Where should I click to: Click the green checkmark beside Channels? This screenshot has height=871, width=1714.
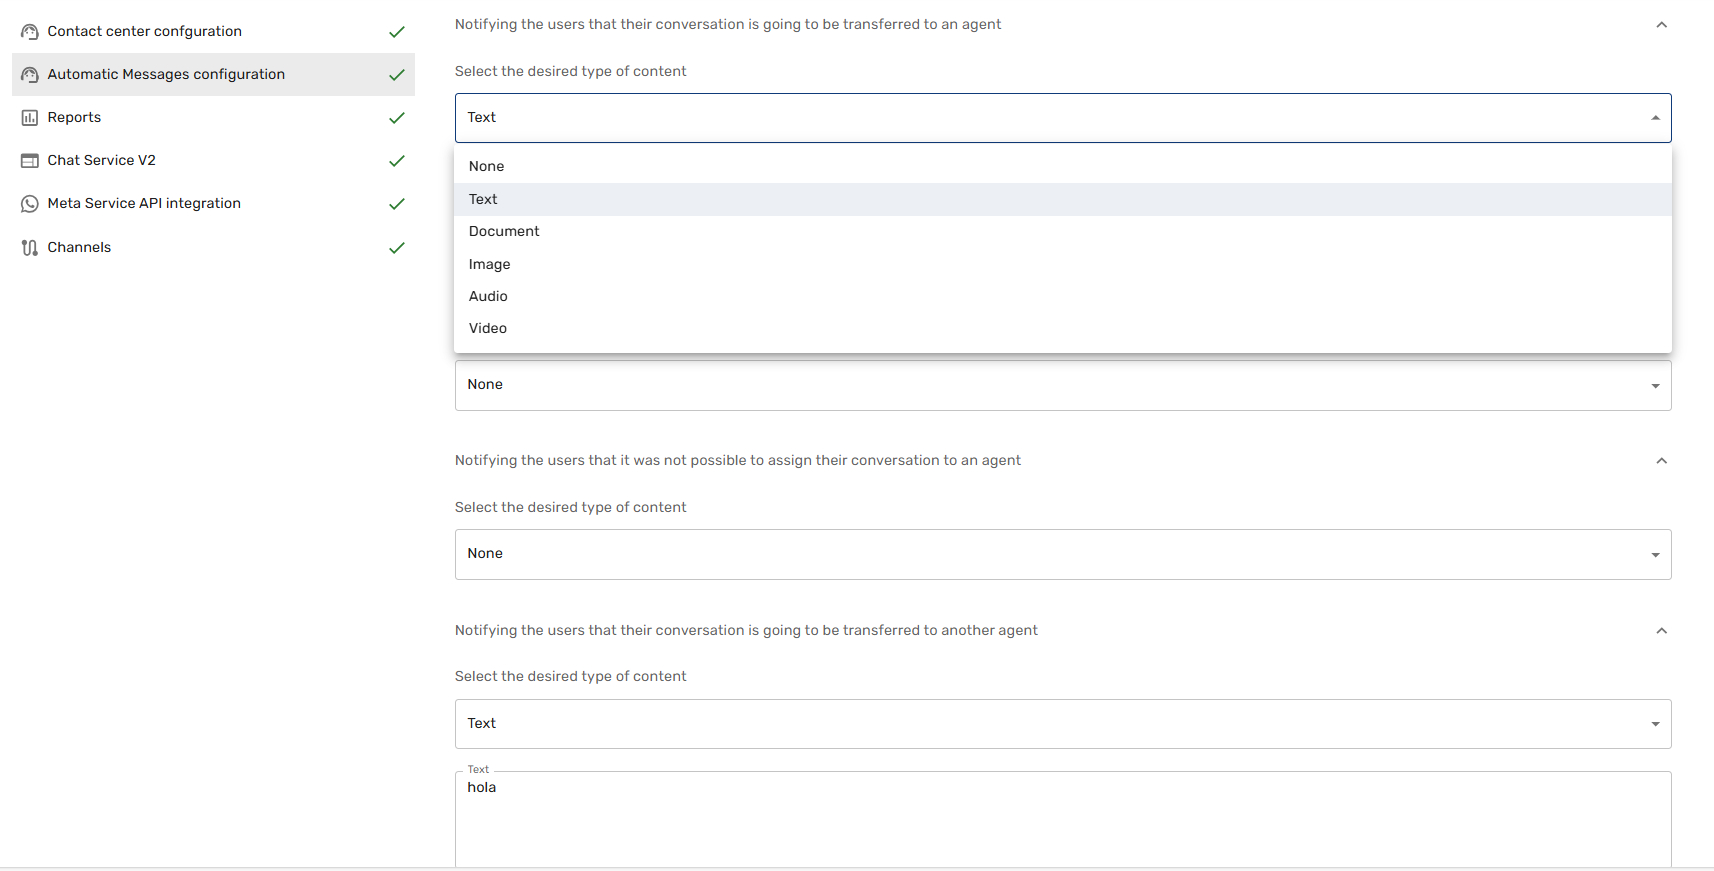[x=397, y=248]
